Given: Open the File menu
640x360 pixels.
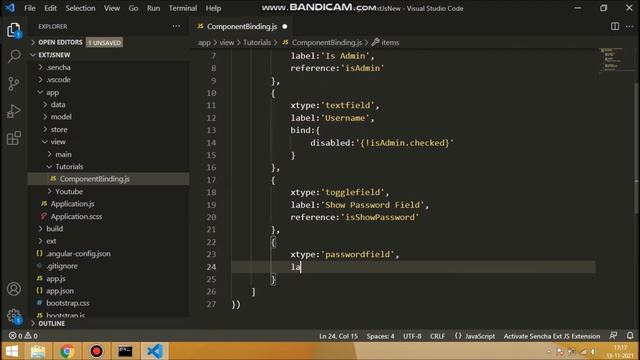Looking at the screenshot, I should (x=30, y=8).
